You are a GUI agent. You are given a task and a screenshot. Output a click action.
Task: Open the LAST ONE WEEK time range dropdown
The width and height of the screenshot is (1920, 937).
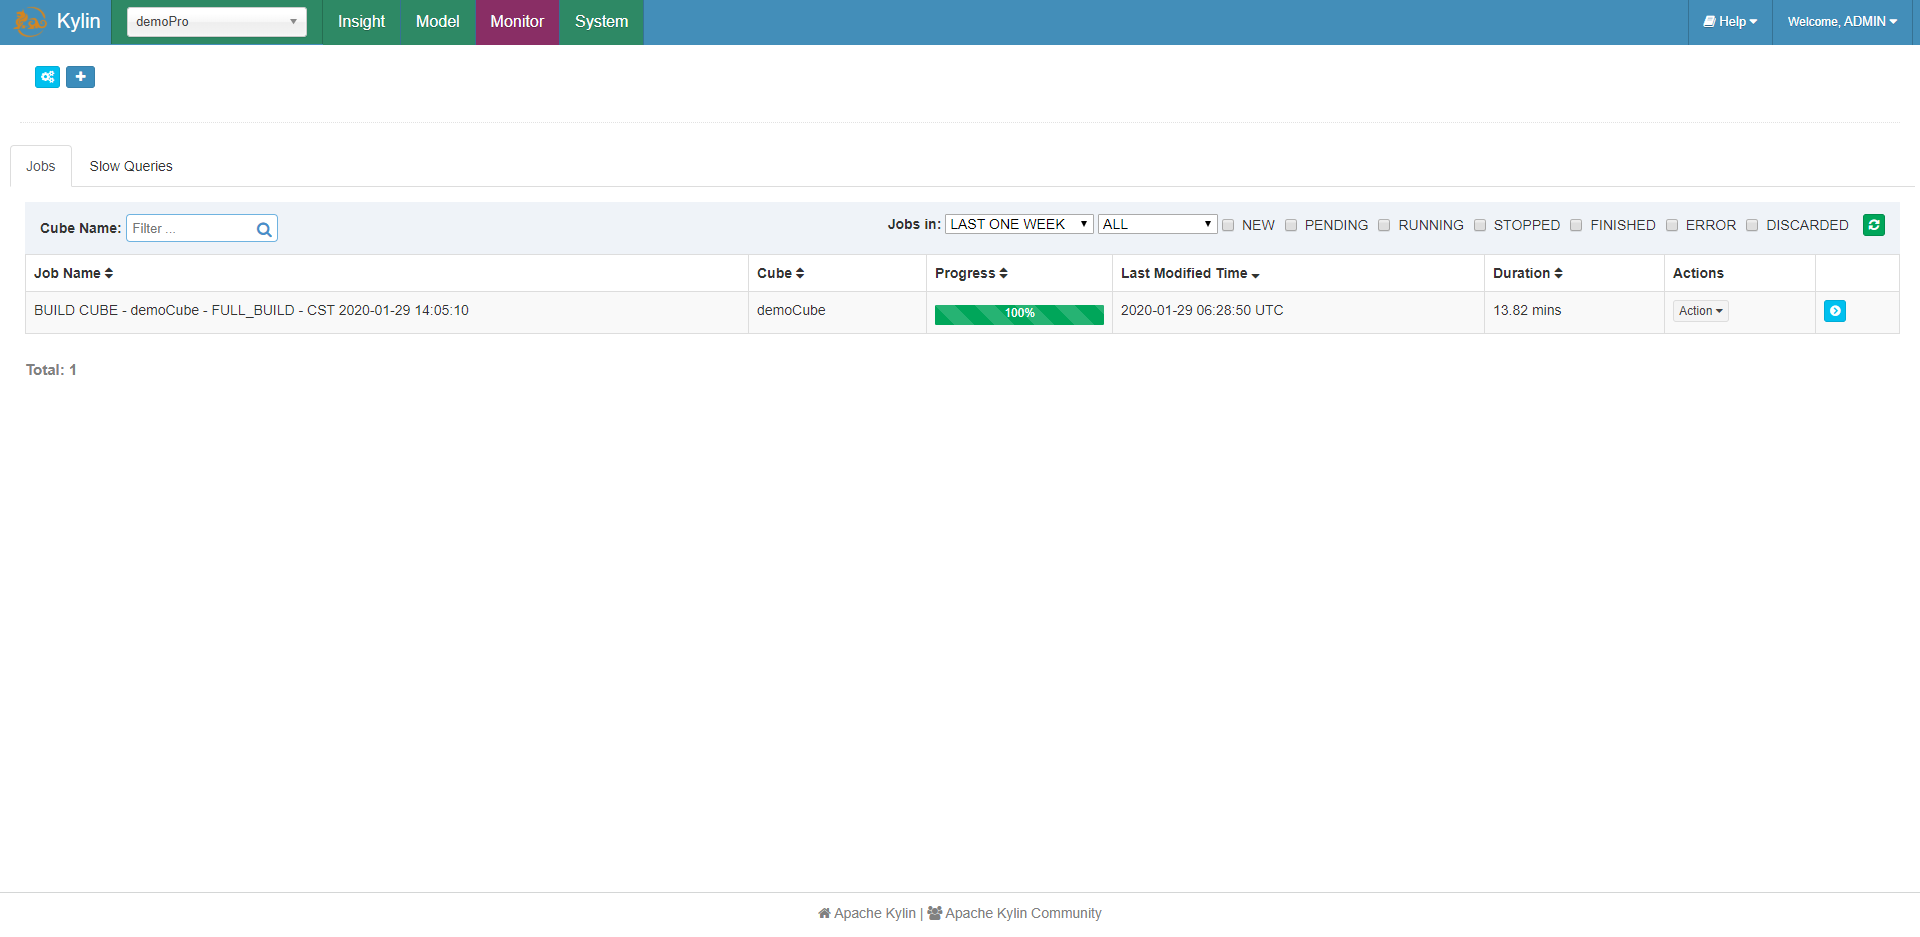pyautogui.click(x=1018, y=223)
